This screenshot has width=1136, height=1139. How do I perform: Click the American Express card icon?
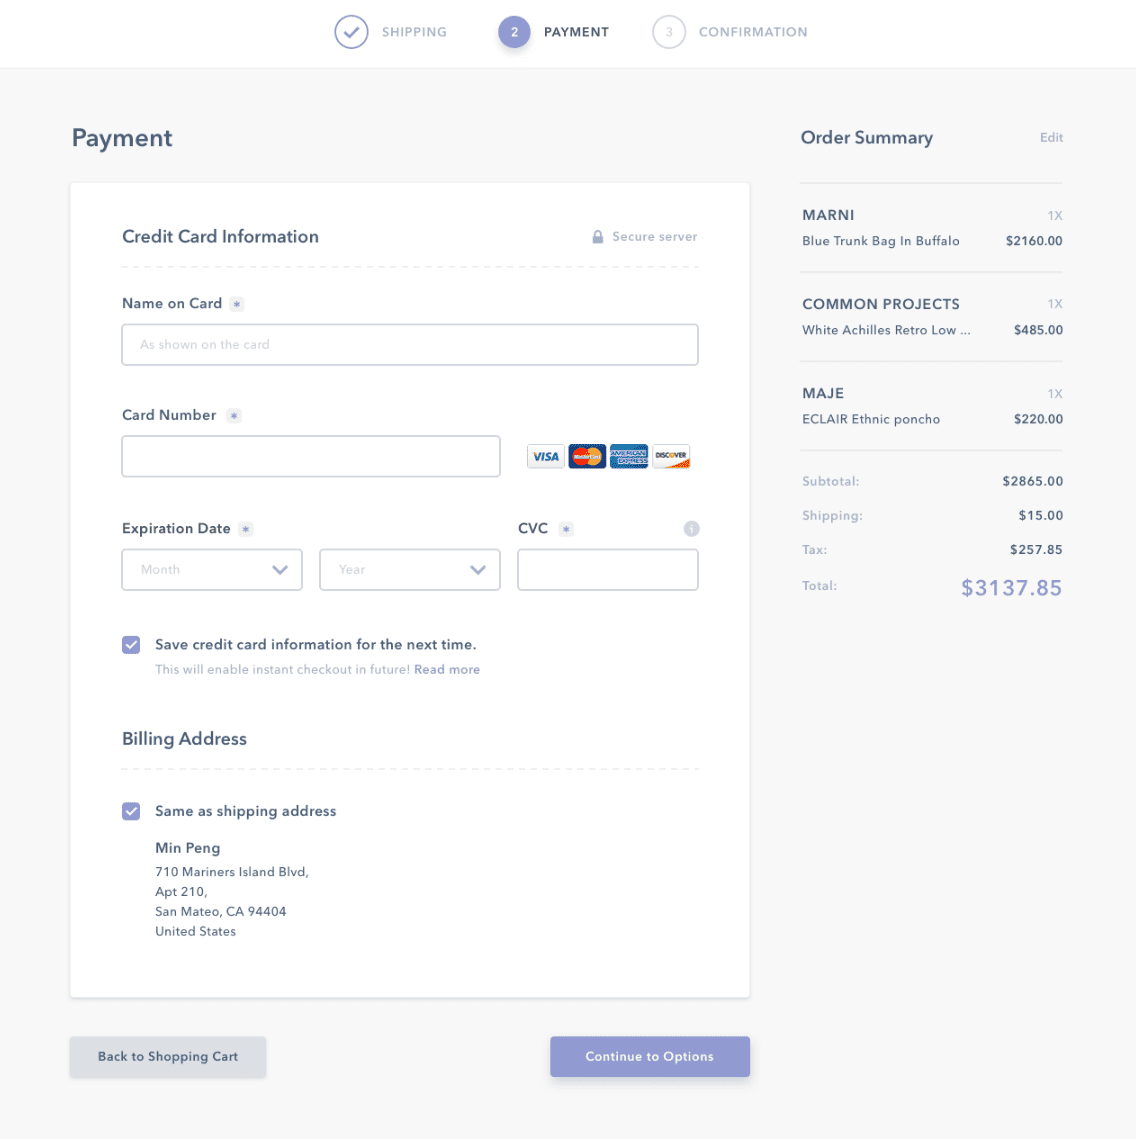point(629,457)
